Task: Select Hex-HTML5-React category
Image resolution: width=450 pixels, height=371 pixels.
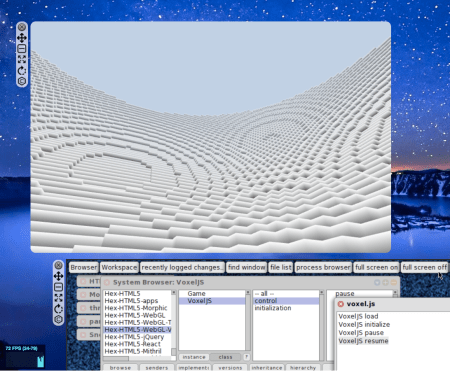Action: click(x=137, y=344)
